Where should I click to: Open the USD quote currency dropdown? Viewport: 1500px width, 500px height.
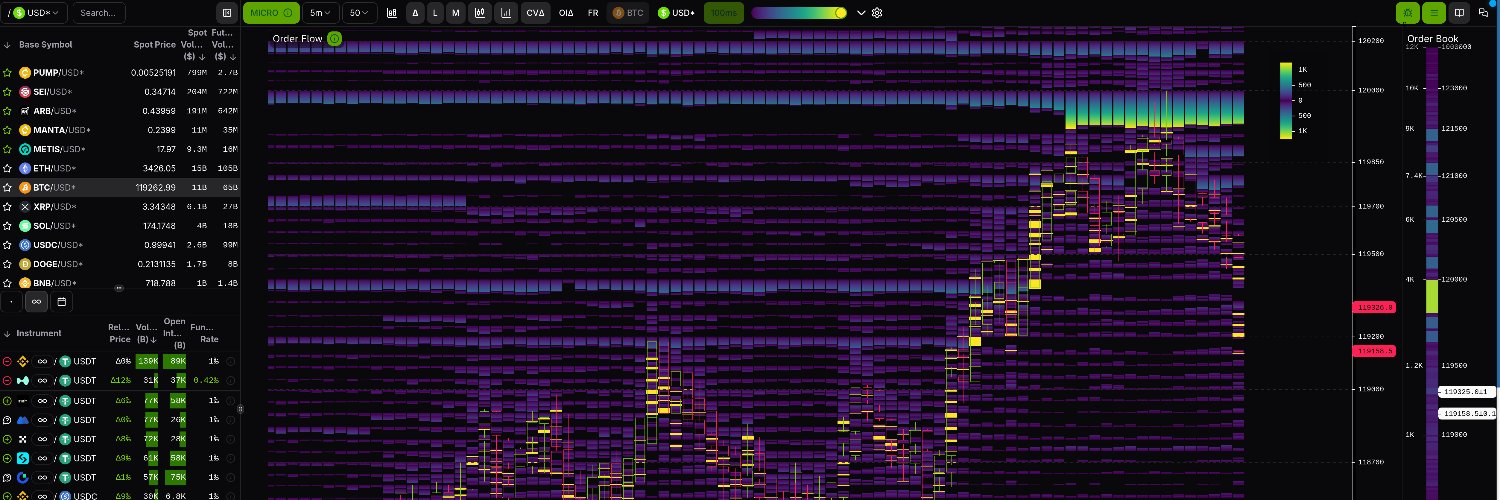[34, 13]
